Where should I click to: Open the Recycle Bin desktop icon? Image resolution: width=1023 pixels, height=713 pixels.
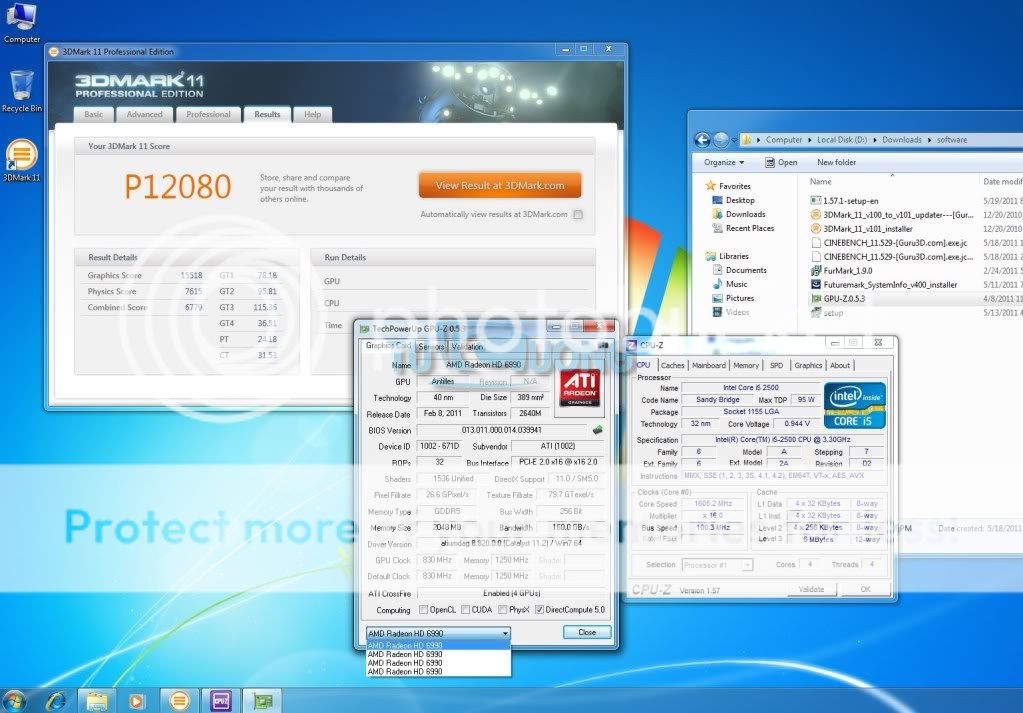(21, 91)
